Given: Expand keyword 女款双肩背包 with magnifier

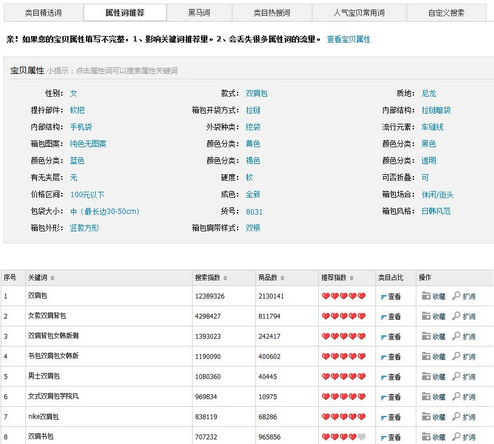Looking at the screenshot, I should tap(464, 316).
